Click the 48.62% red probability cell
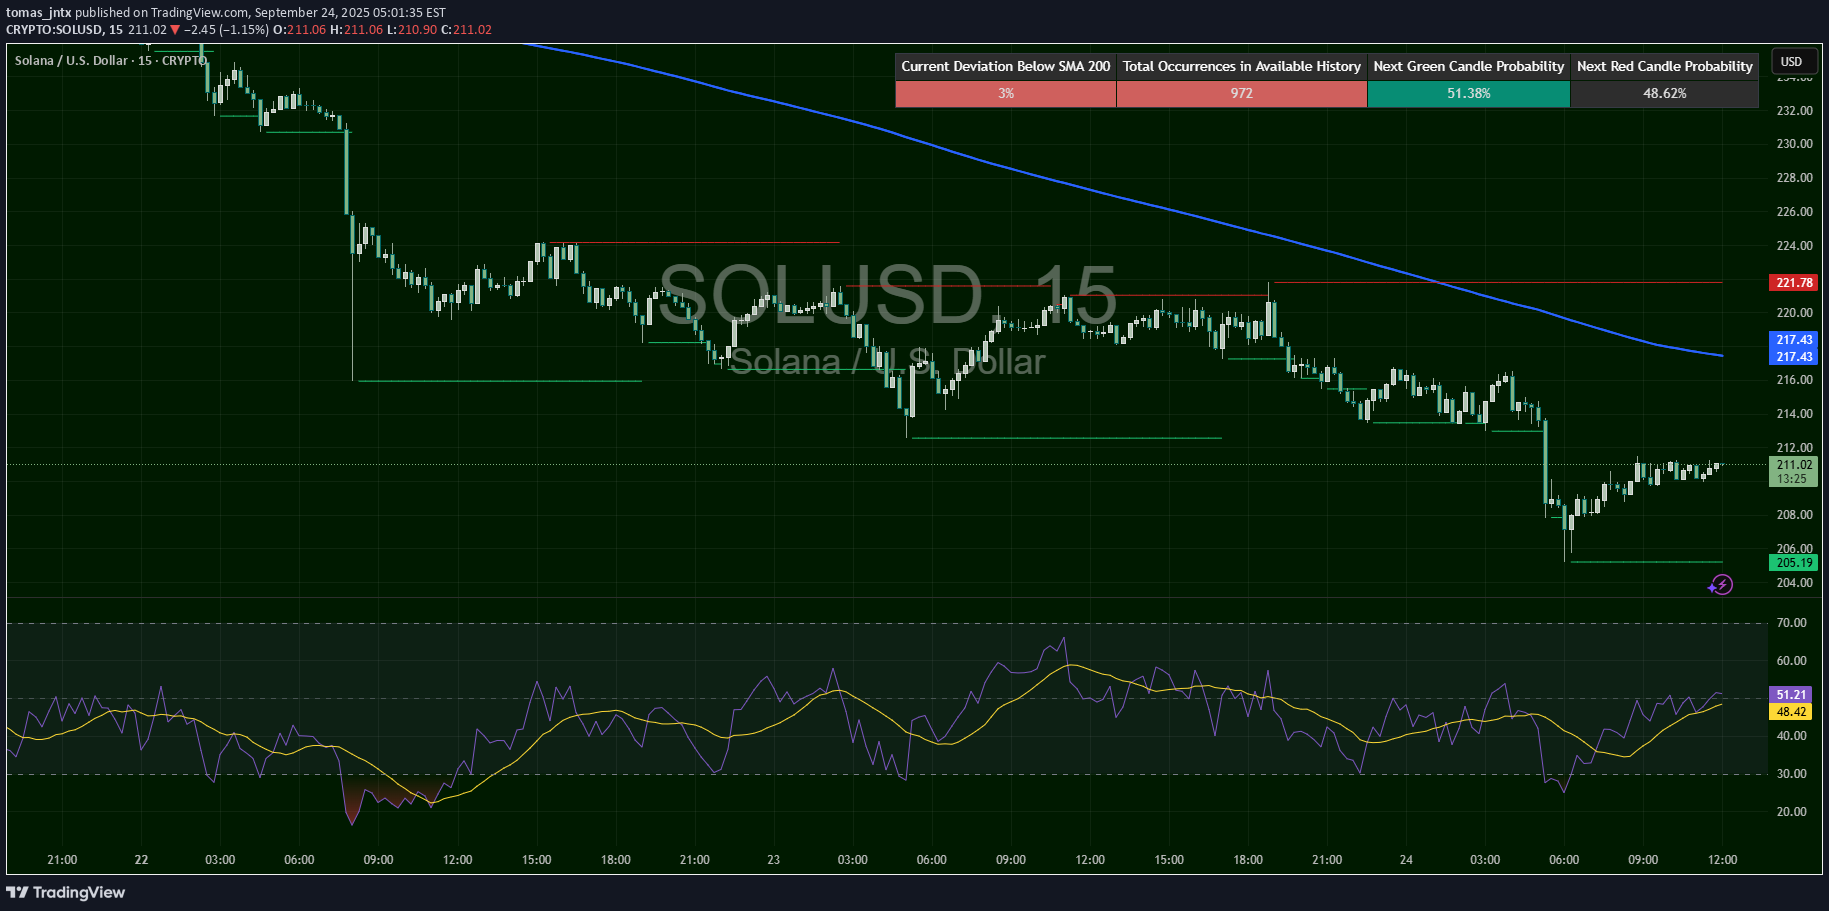Screen dimensions: 1829x911 coord(1664,93)
